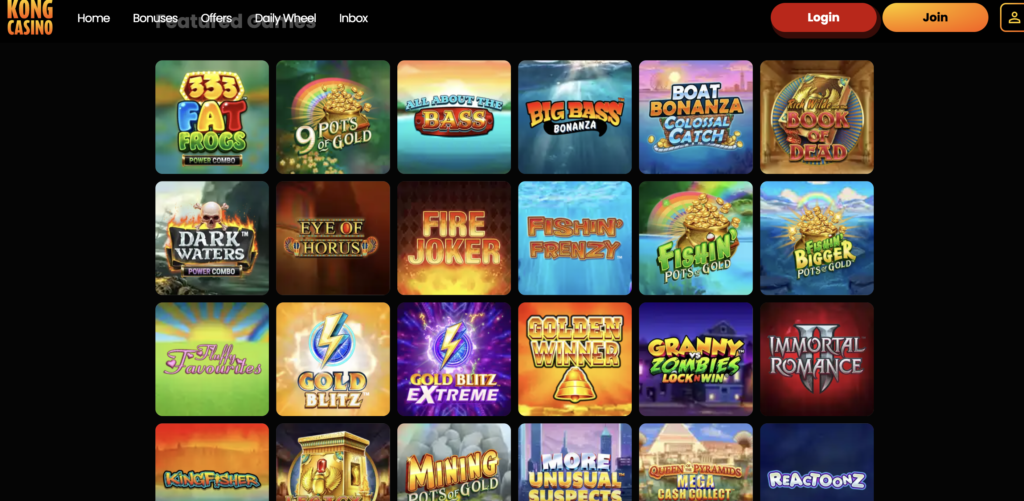Launch the Granny vs Zombies game
The width and height of the screenshot is (1024, 501).
pos(696,359)
